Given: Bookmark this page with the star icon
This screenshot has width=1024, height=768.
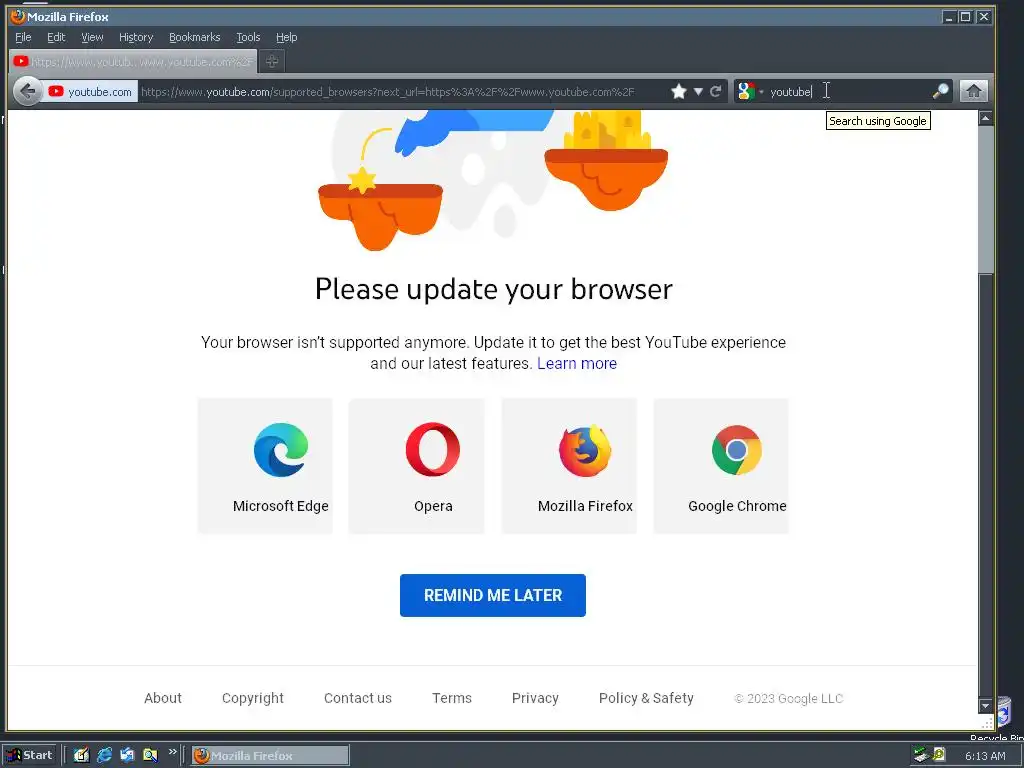Looking at the screenshot, I should tap(679, 91).
